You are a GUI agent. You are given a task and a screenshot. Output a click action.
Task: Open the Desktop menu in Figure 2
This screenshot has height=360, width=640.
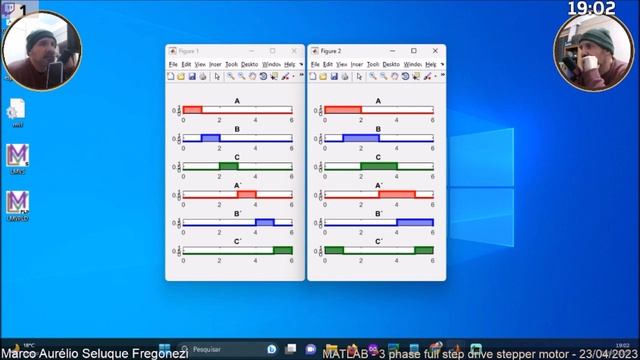(391, 64)
